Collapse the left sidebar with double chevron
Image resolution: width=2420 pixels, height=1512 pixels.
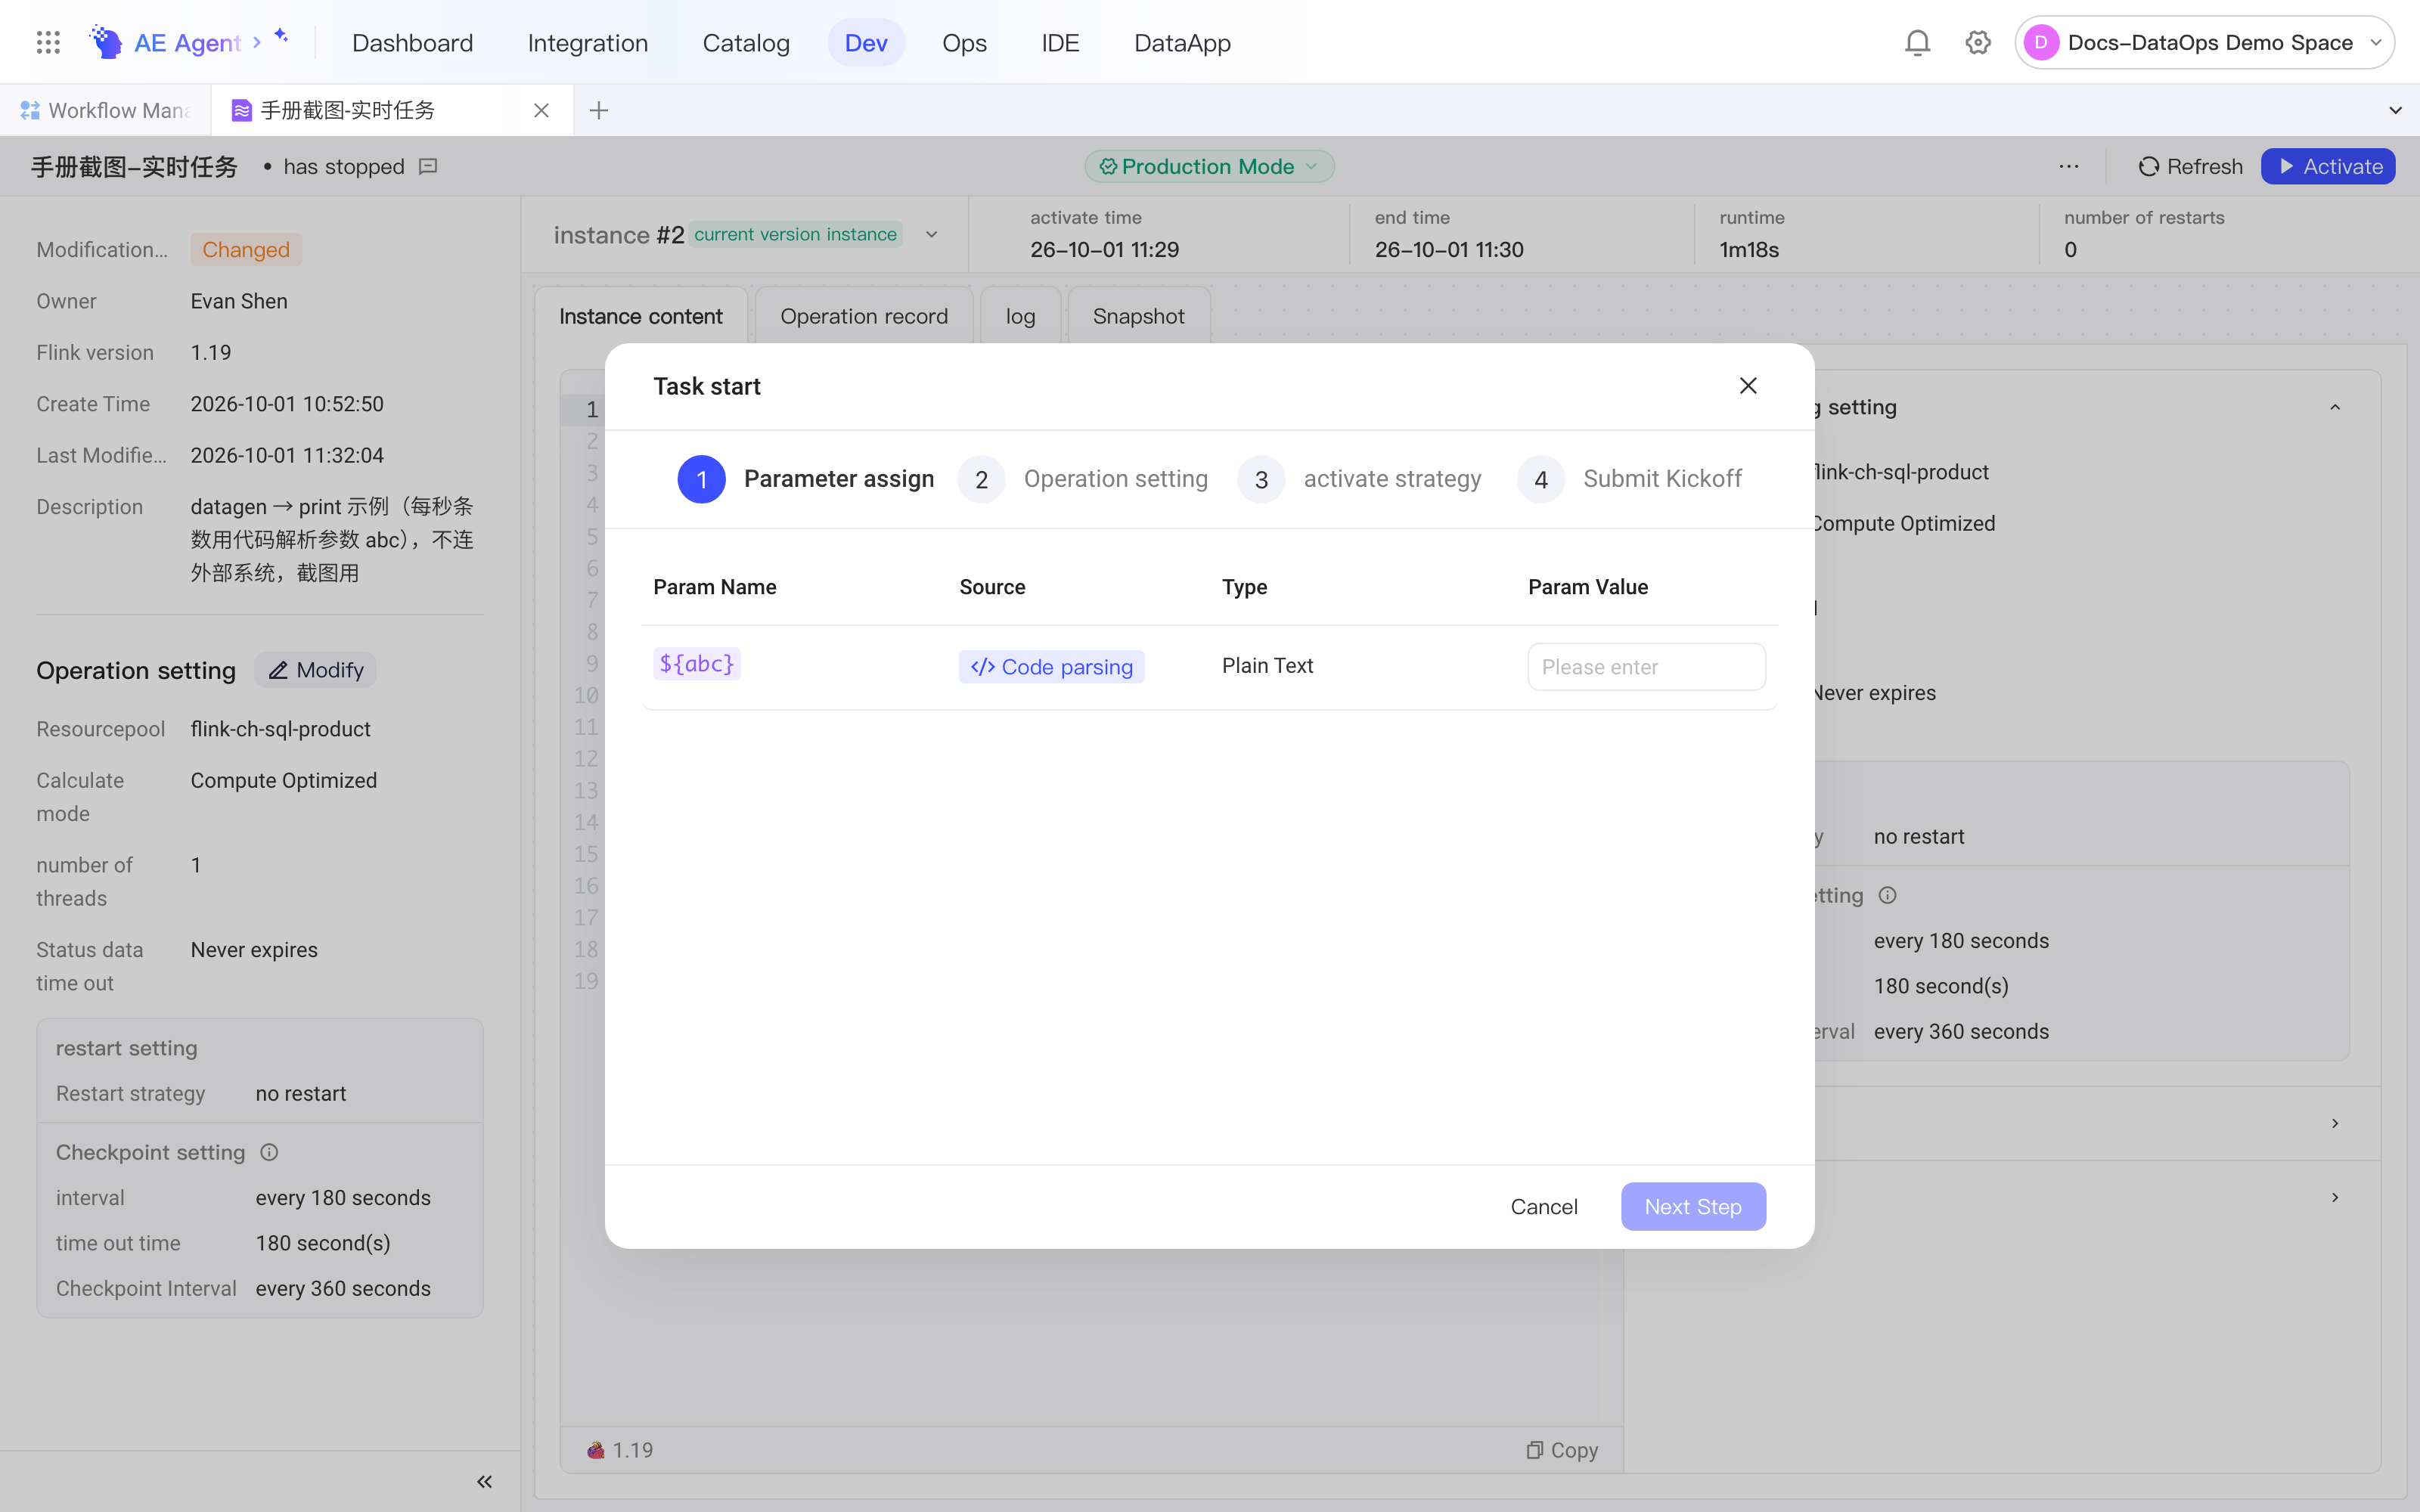484,1482
